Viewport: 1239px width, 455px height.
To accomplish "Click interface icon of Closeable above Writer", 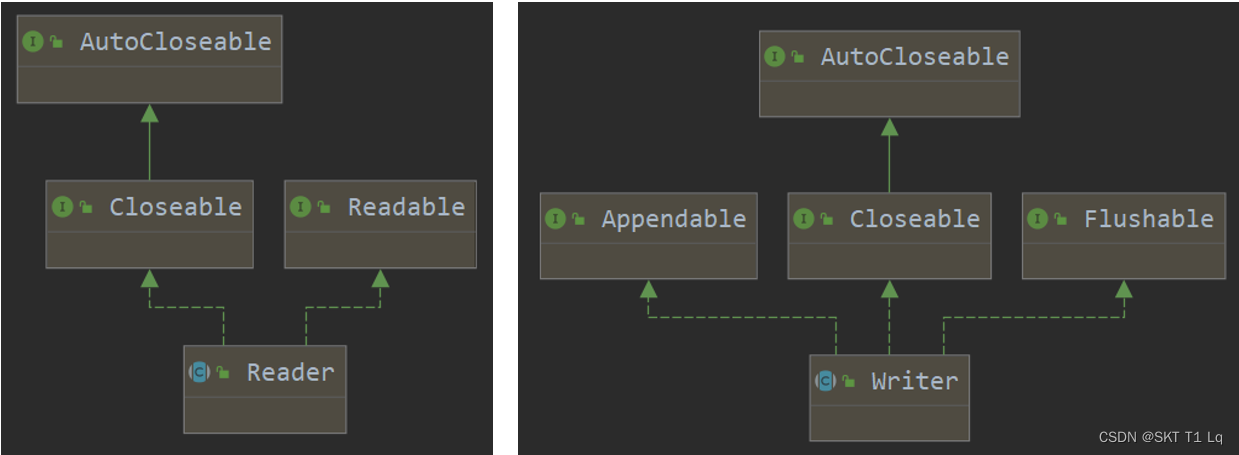I will coord(803,219).
